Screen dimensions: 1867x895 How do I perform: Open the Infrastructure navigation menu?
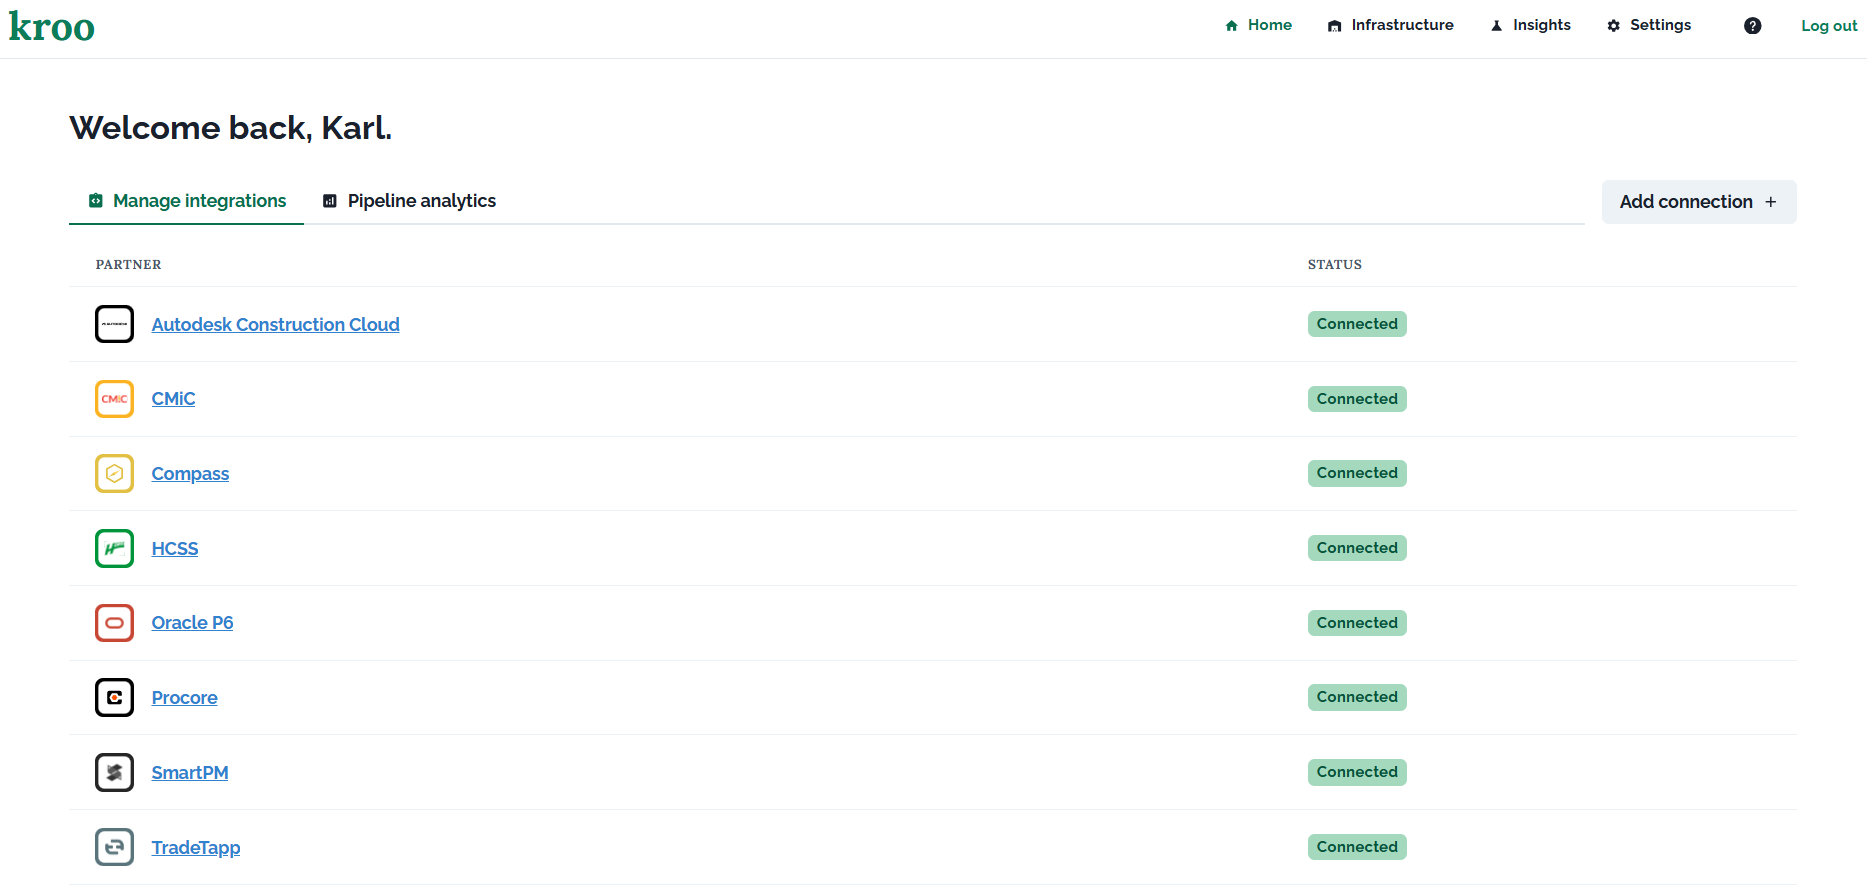coord(1390,25)
